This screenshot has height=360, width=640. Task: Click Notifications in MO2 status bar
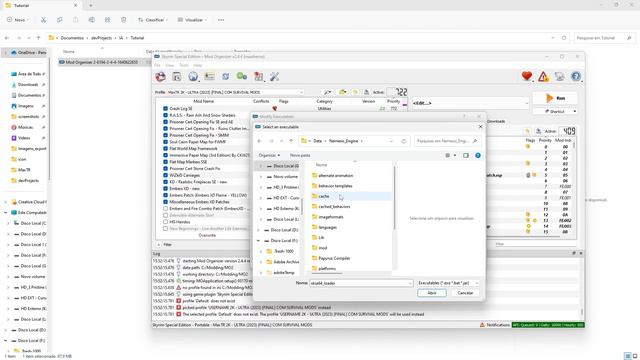[x=495, y=325]
